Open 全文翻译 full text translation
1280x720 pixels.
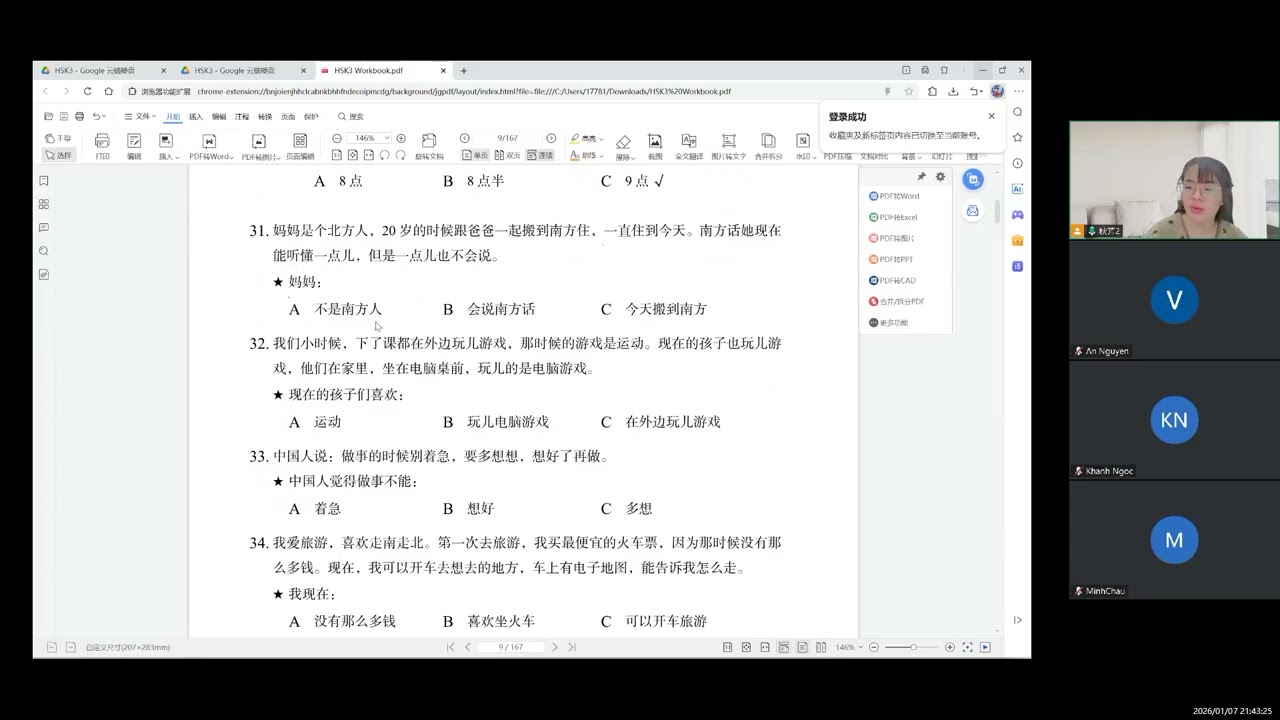pos(689,147)
